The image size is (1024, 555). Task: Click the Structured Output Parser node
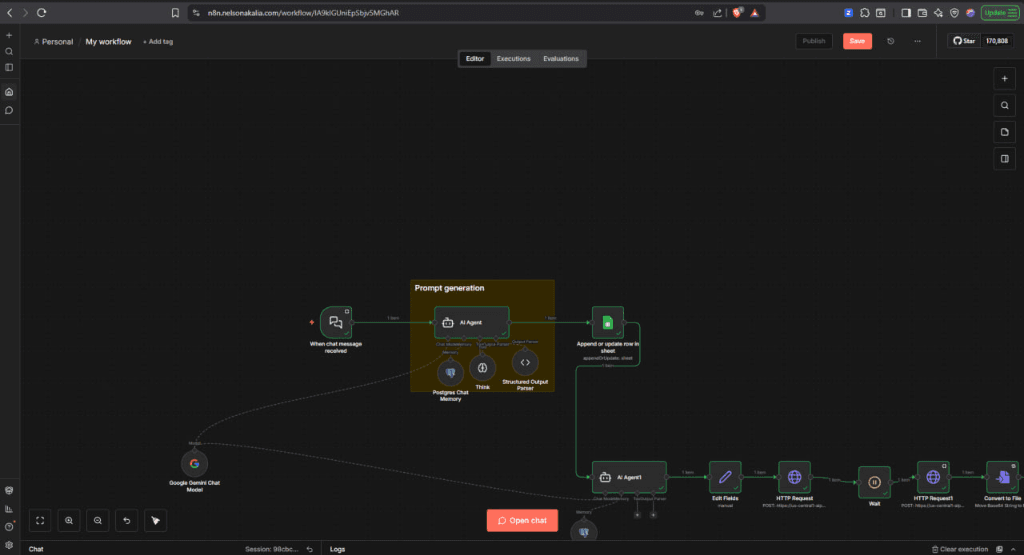click(526, 362)
